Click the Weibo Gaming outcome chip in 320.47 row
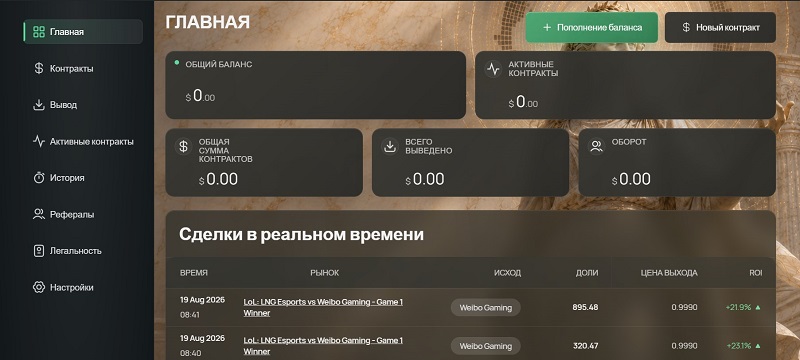The height and width of the screenshot is (360, 800). pyautogui.click(x=486, y=346)
